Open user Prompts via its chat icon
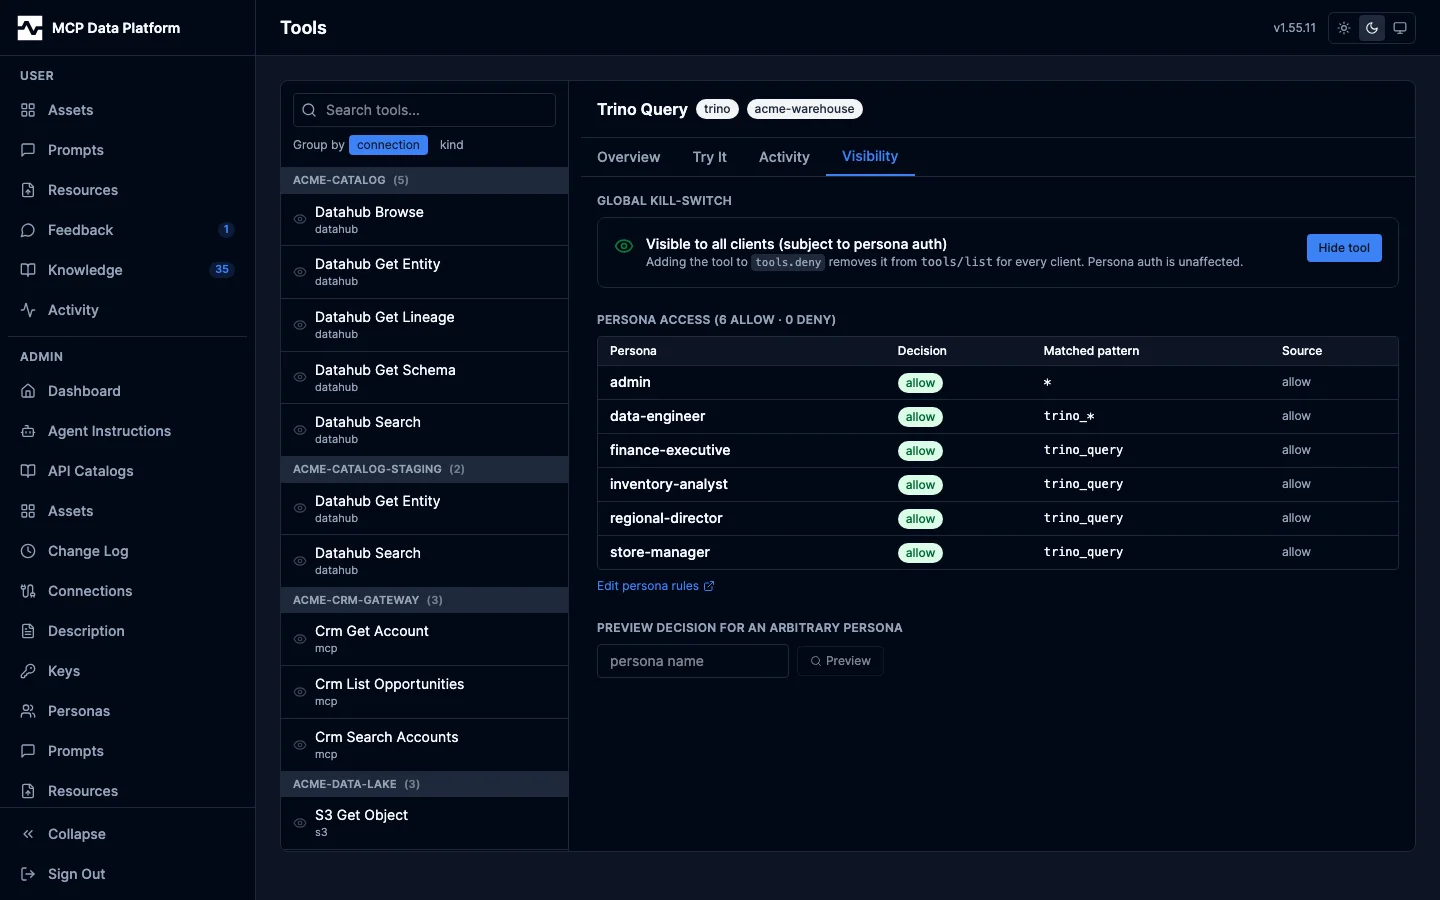 point(28,150)
